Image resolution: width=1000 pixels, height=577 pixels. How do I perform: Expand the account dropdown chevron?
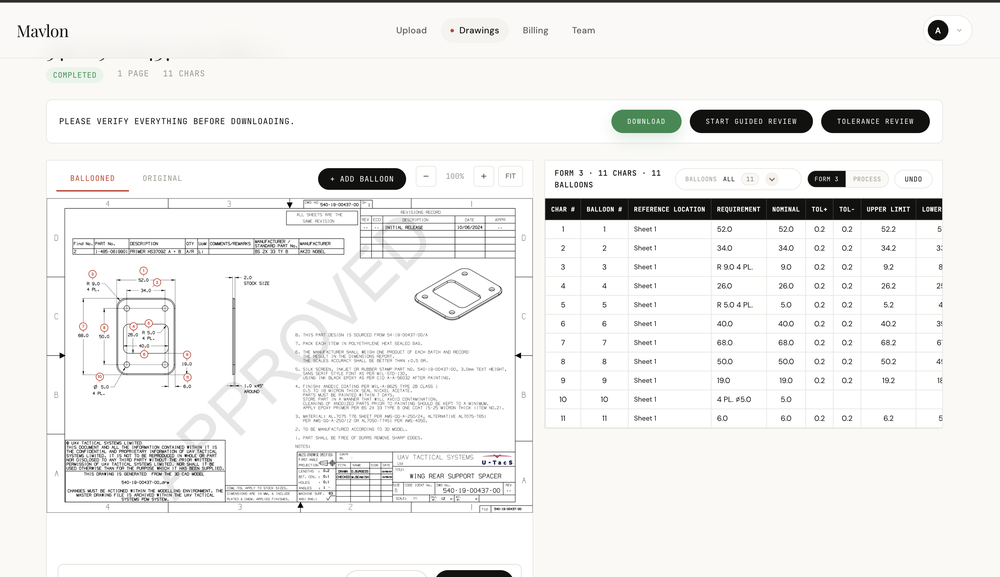tap(959, 31)
